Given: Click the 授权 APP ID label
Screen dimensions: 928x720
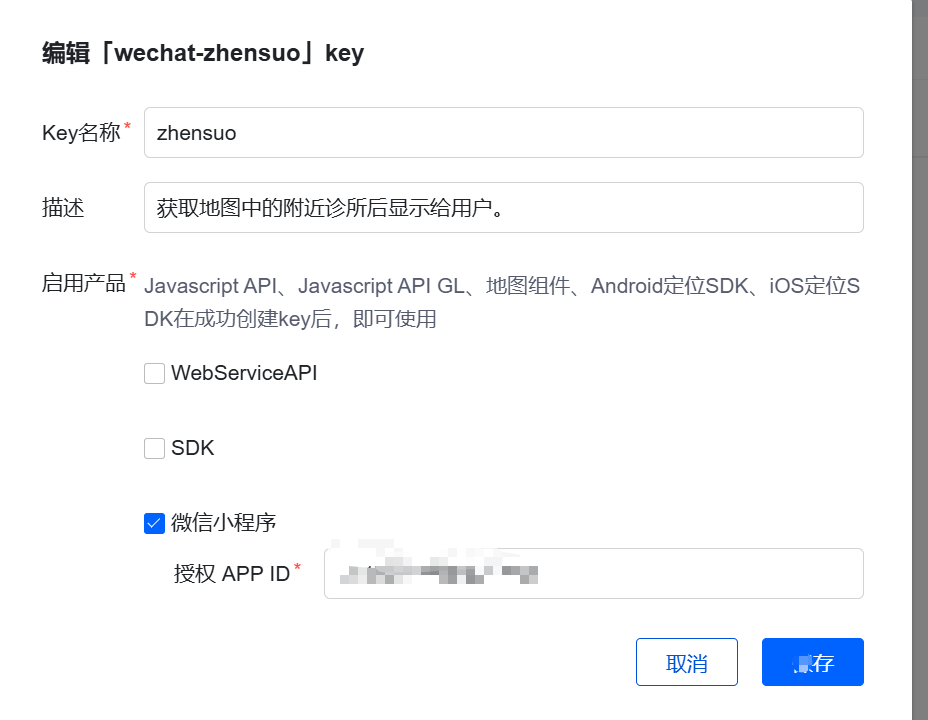Looking at the screenshot, I should pyautogui.click(x=231, y=574).
